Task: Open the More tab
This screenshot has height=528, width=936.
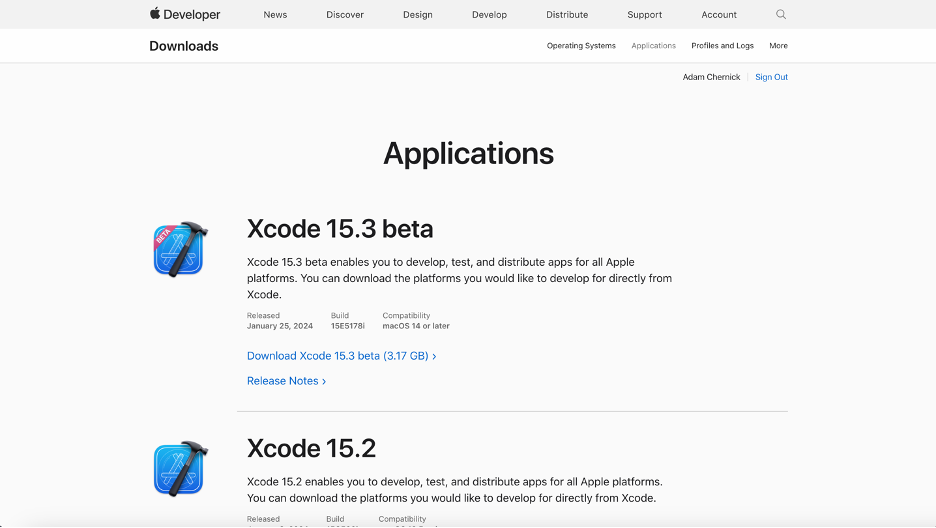Action: [x=778, y=46]
